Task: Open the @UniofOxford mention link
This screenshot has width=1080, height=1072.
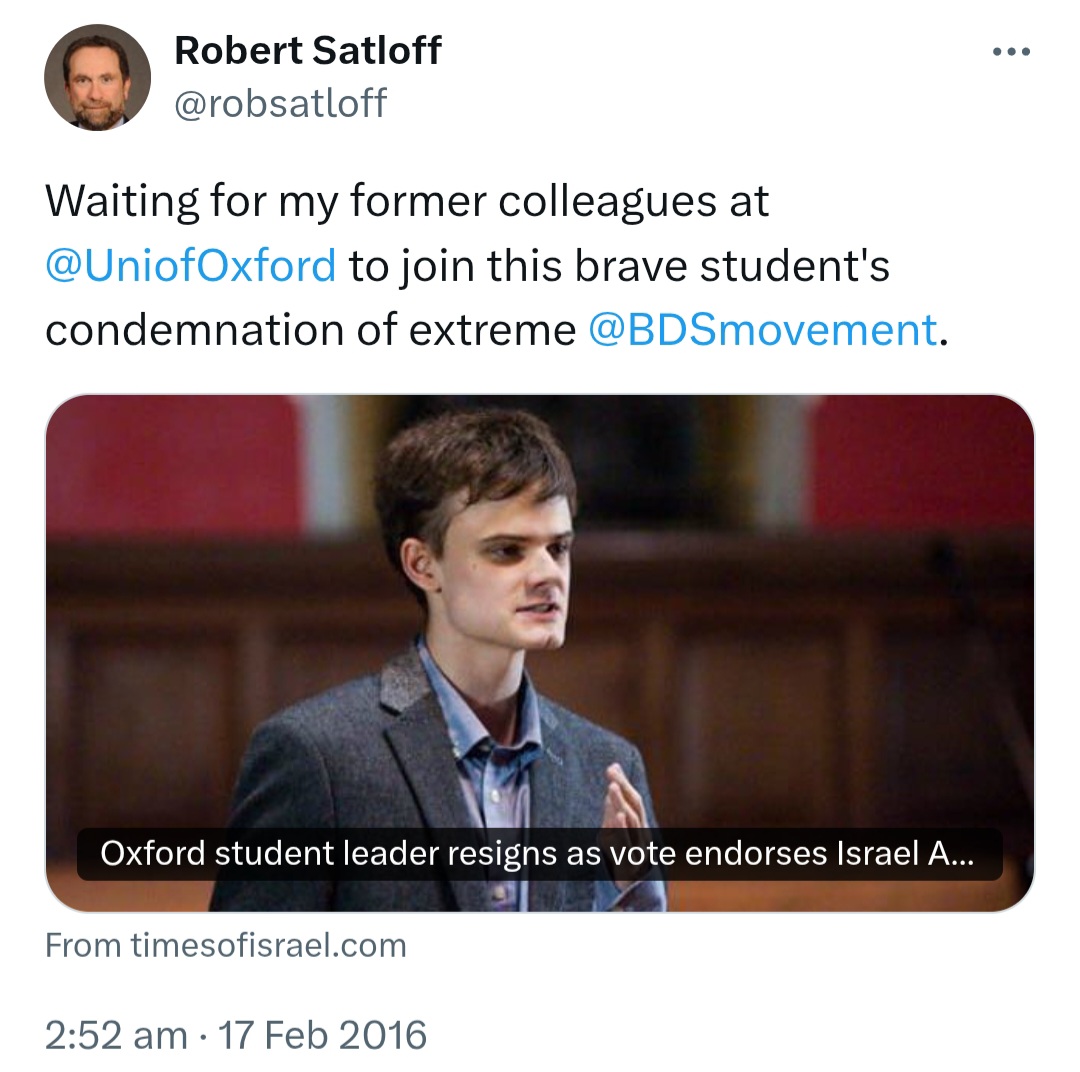Action: (x=191, y=267)
